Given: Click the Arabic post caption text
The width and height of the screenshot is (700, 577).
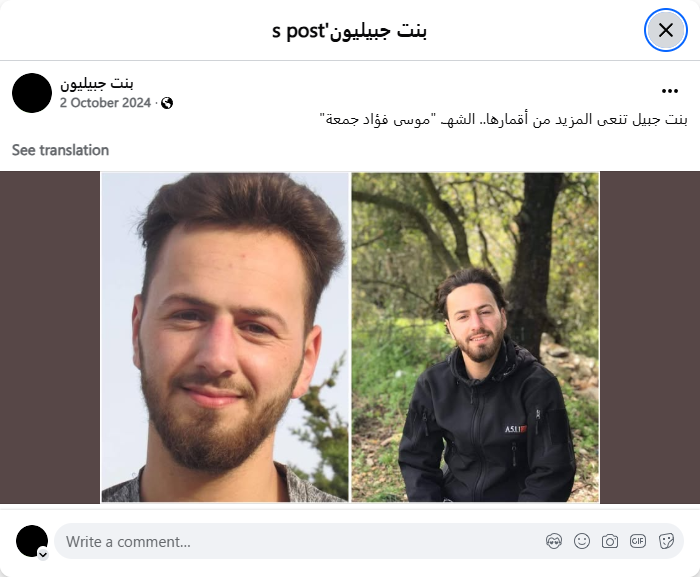Looking at the screenshot, I should [x=504, y=120].
